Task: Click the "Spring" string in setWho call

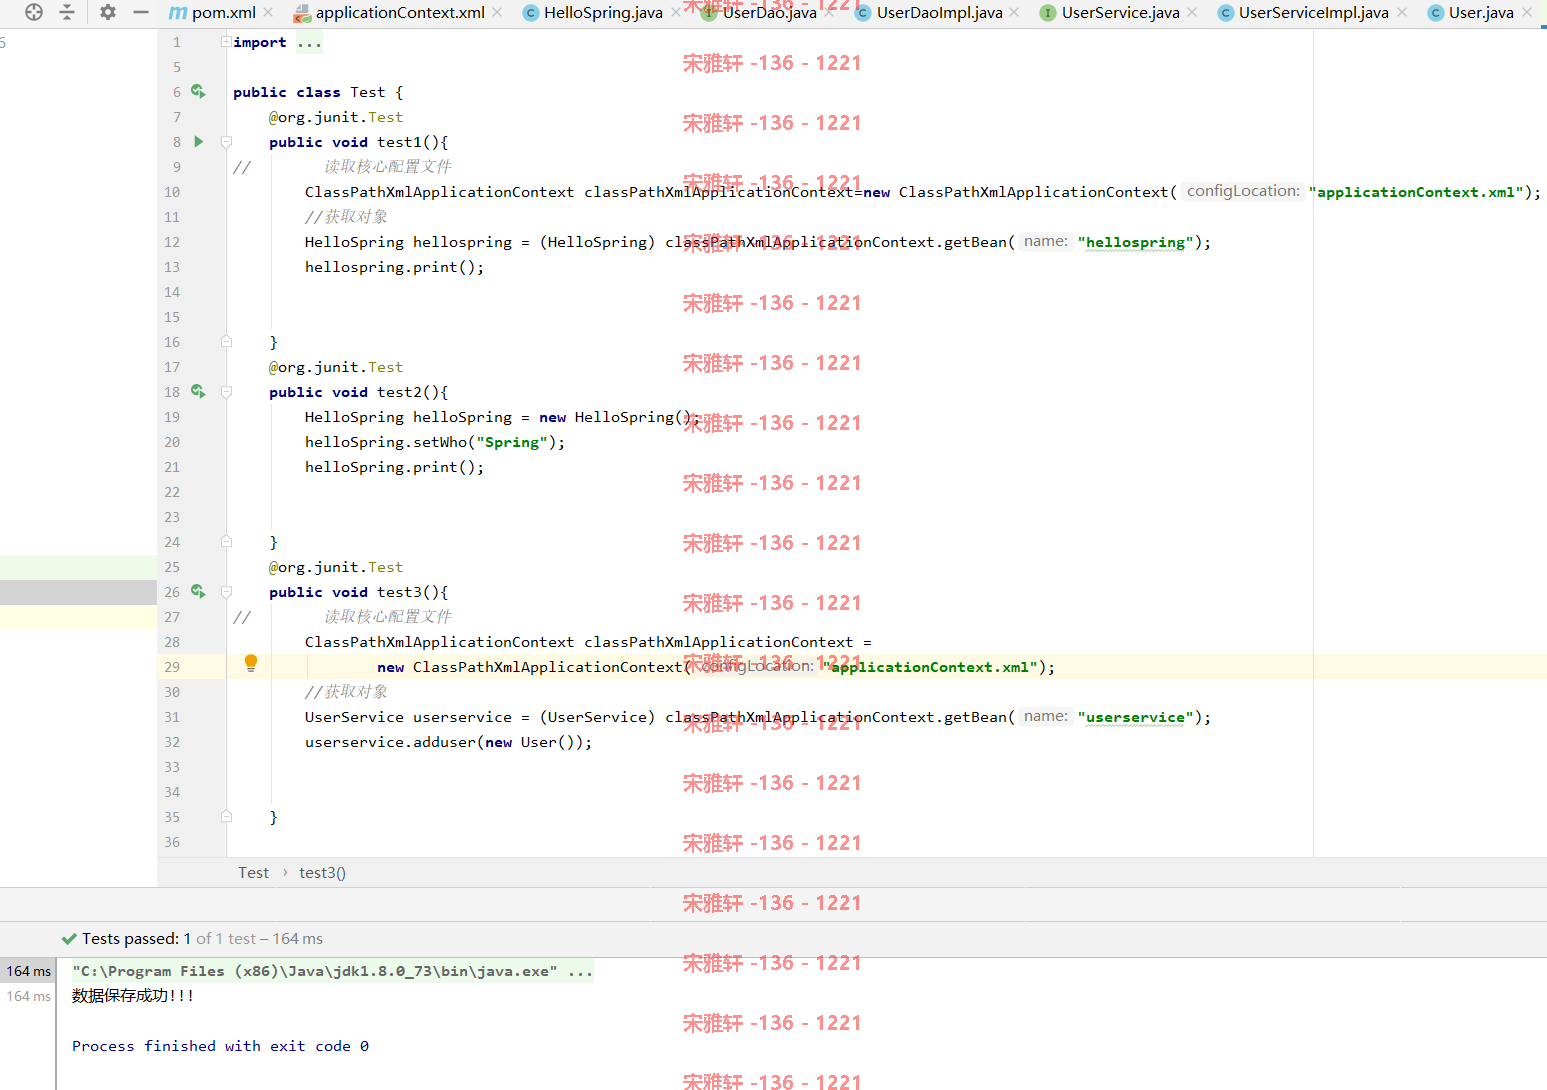Action: coord(512,442)
